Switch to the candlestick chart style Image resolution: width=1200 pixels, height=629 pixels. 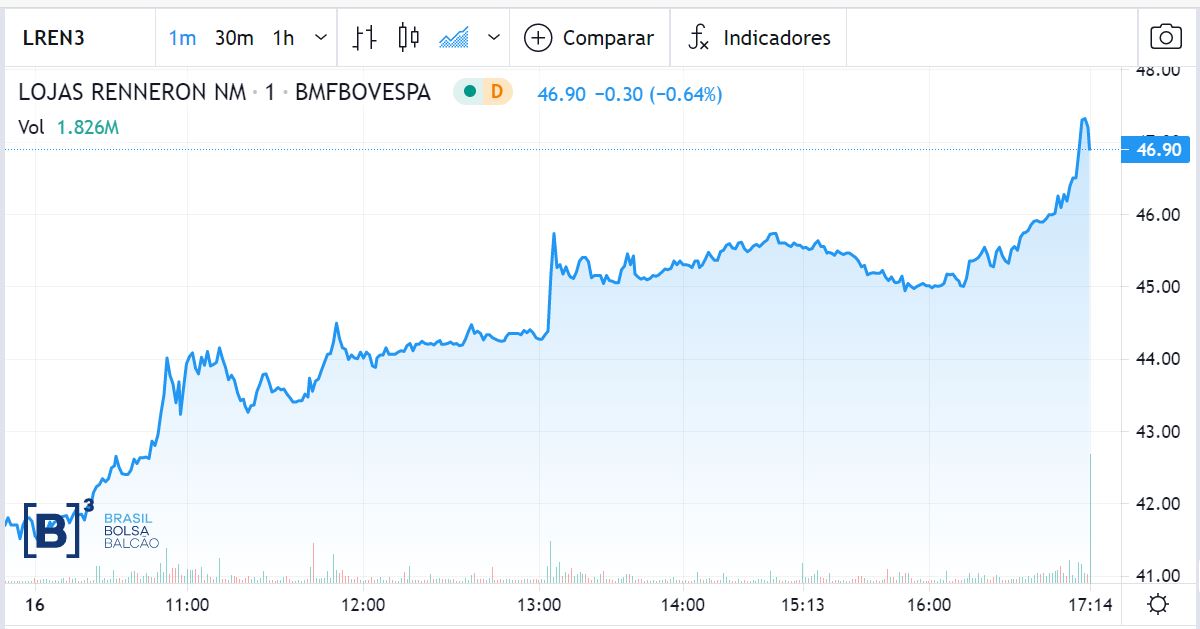(x=408, y=38)
